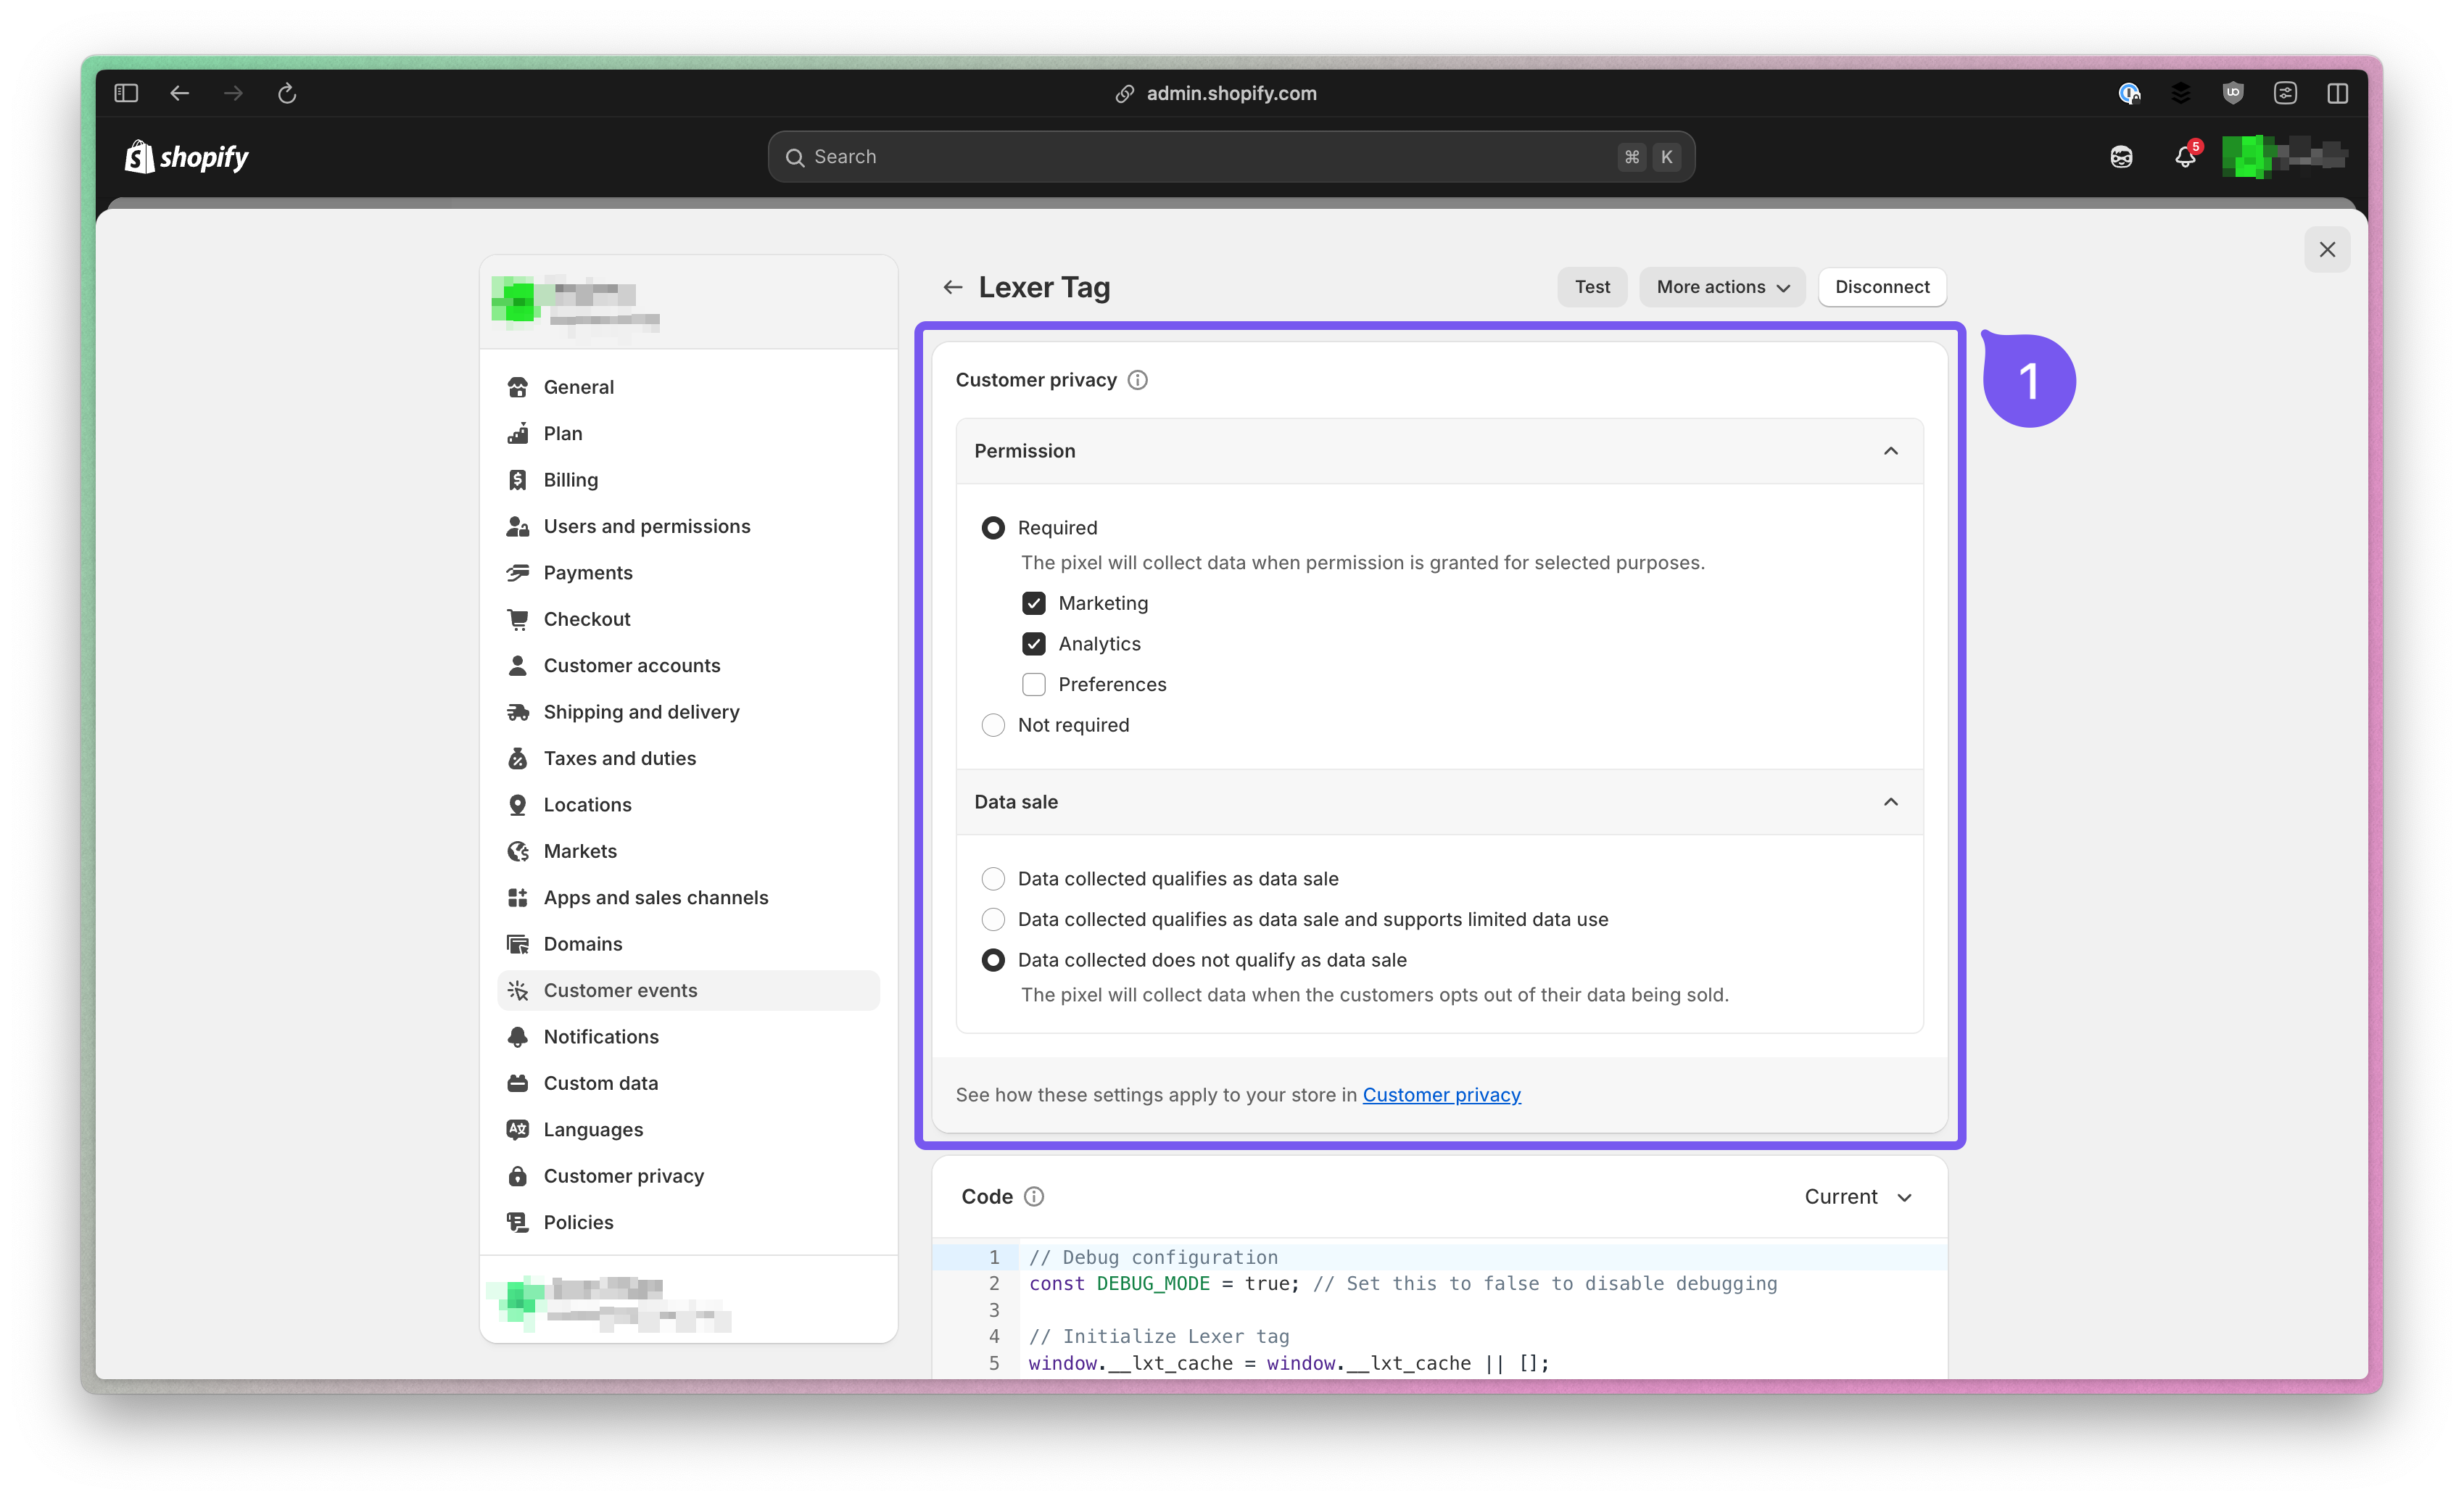This screenshot has height=1501, width=2464.
Task: Click the browser split view icon
Action: coord(2337,93)
